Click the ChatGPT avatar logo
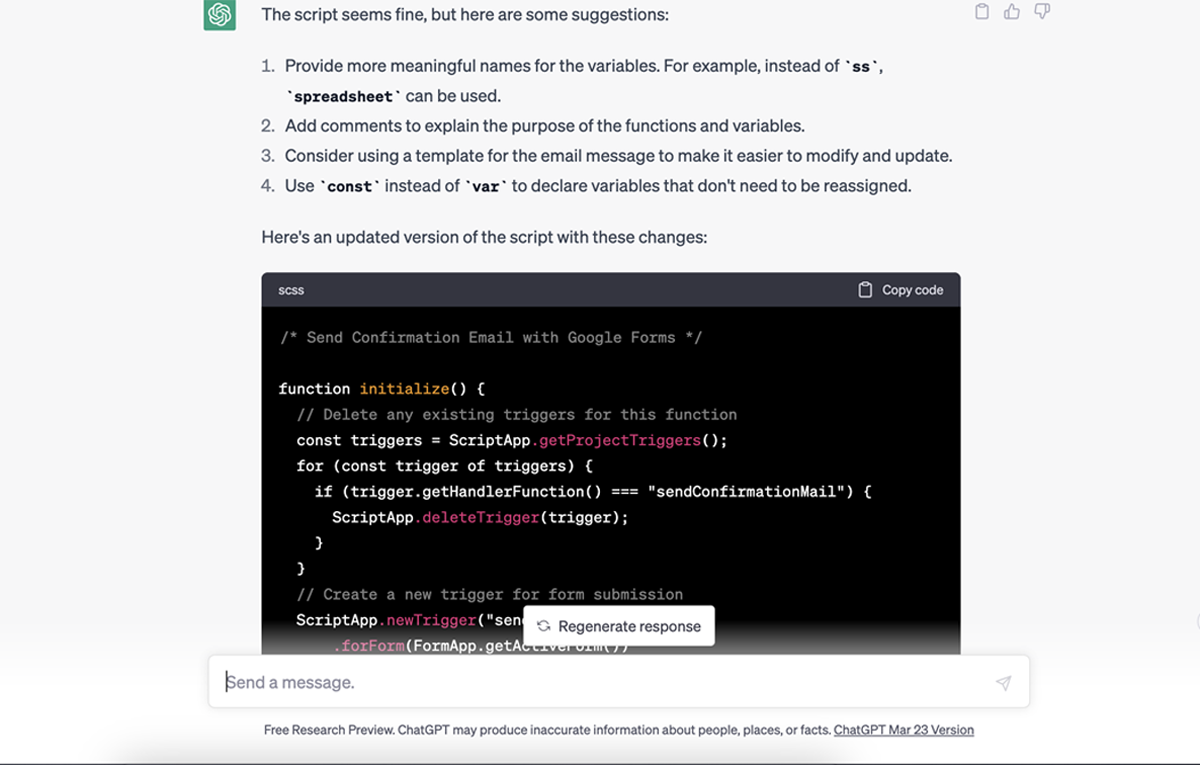The image size is (1200, 765). 220,15
